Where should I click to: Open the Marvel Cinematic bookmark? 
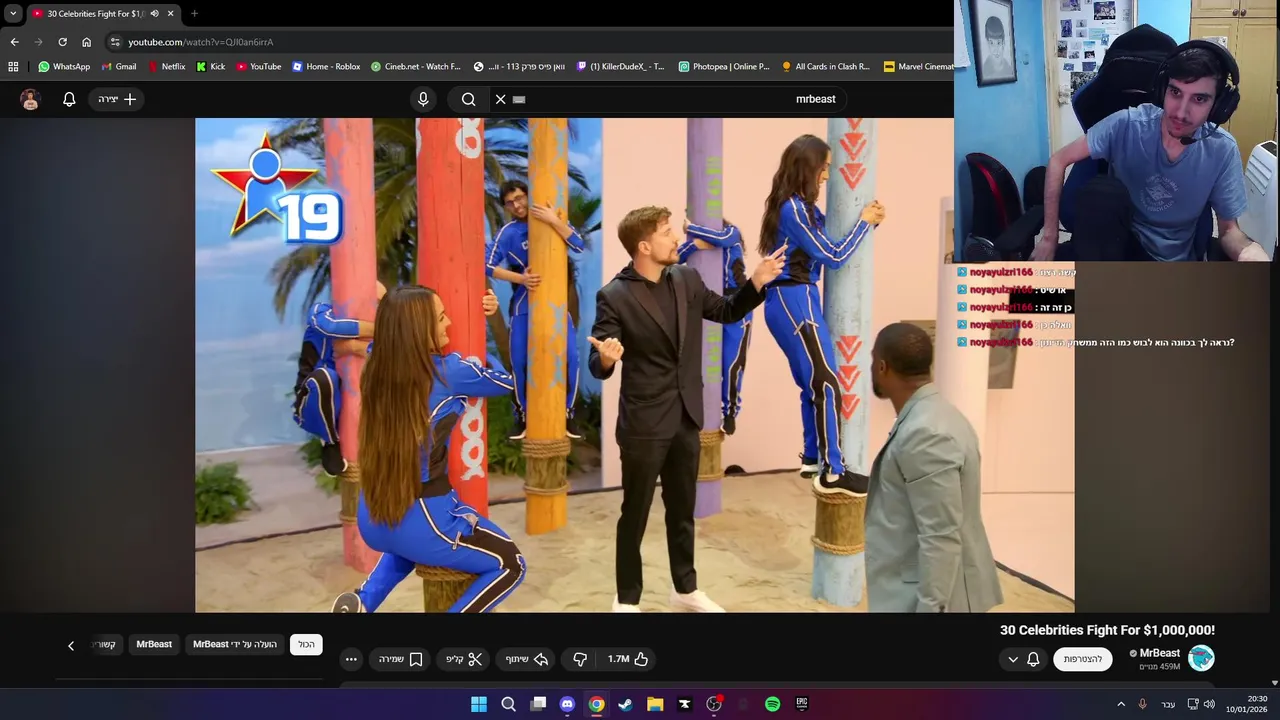point(919,67)
